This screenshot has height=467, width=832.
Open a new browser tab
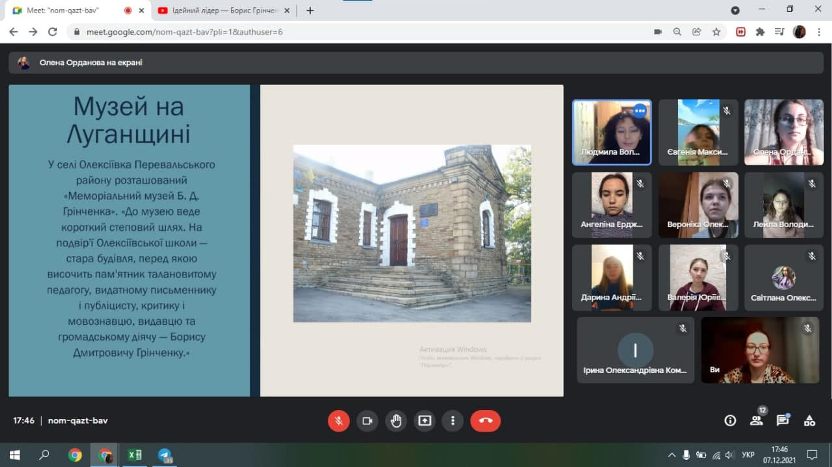(x=310, y=10)
